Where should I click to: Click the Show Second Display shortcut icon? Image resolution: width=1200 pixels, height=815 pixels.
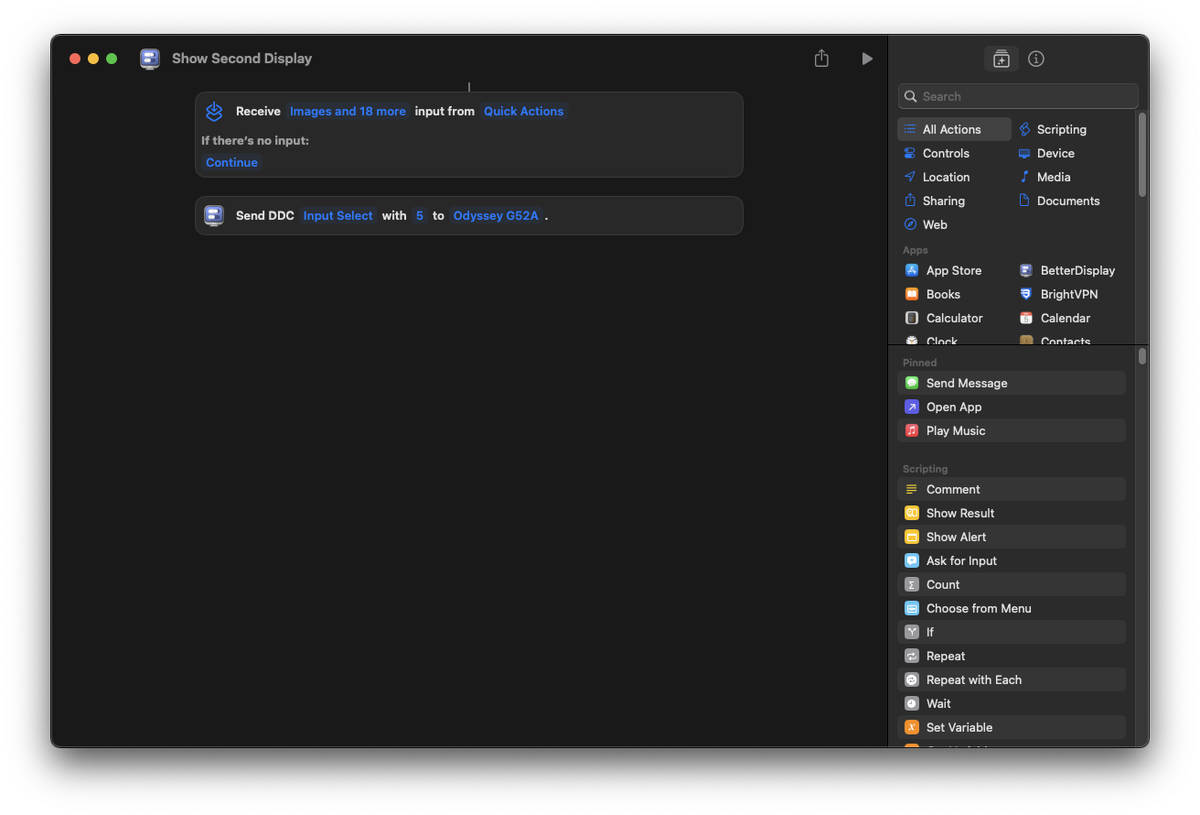coord(150,59)
